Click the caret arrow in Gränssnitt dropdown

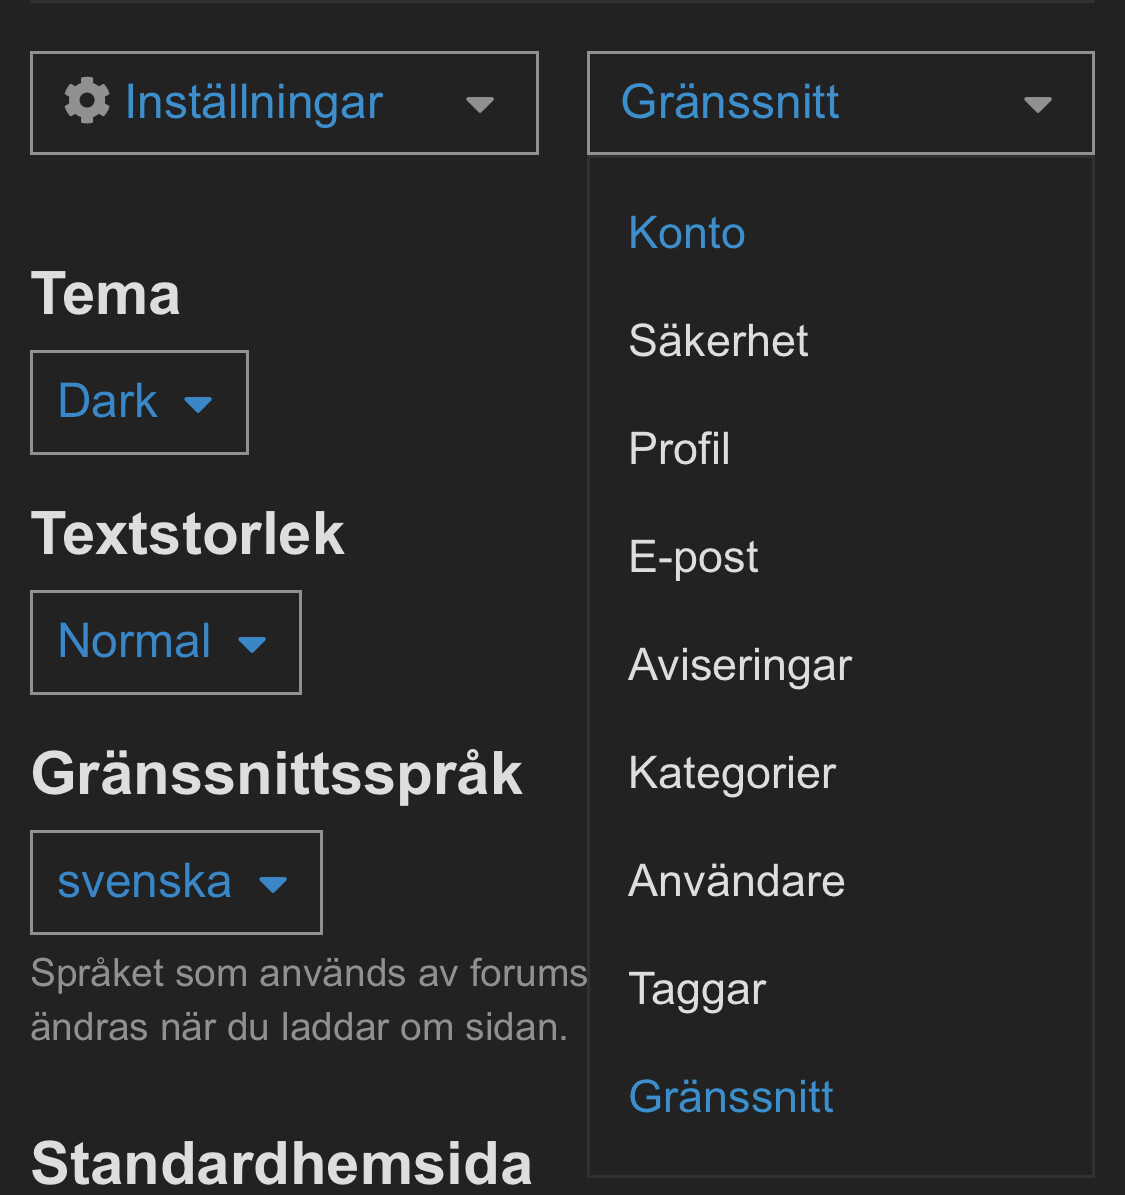(x=1038, y=104)
